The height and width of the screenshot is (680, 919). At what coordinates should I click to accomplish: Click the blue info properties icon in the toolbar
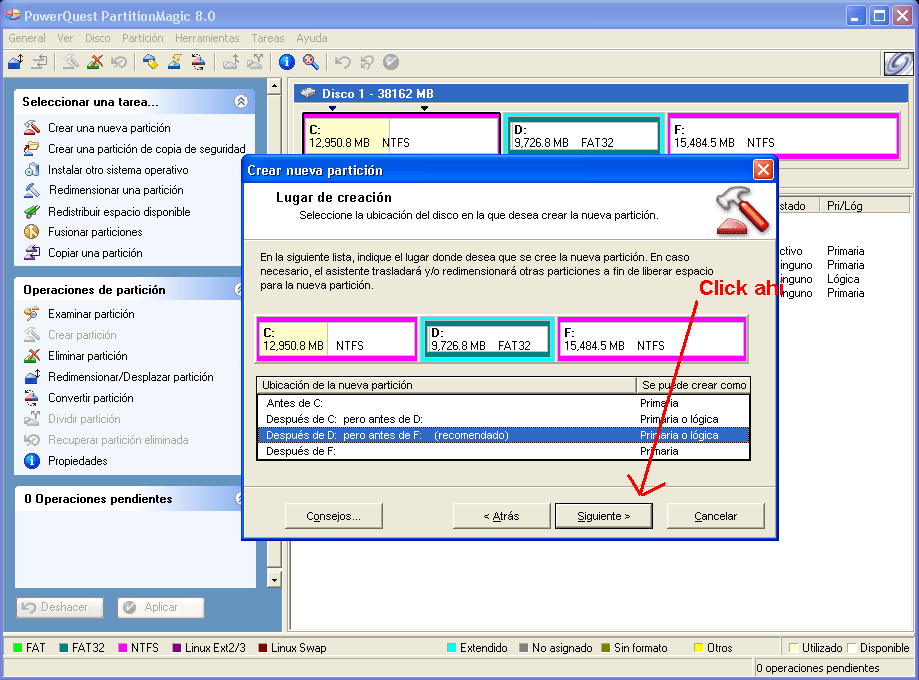287,62
